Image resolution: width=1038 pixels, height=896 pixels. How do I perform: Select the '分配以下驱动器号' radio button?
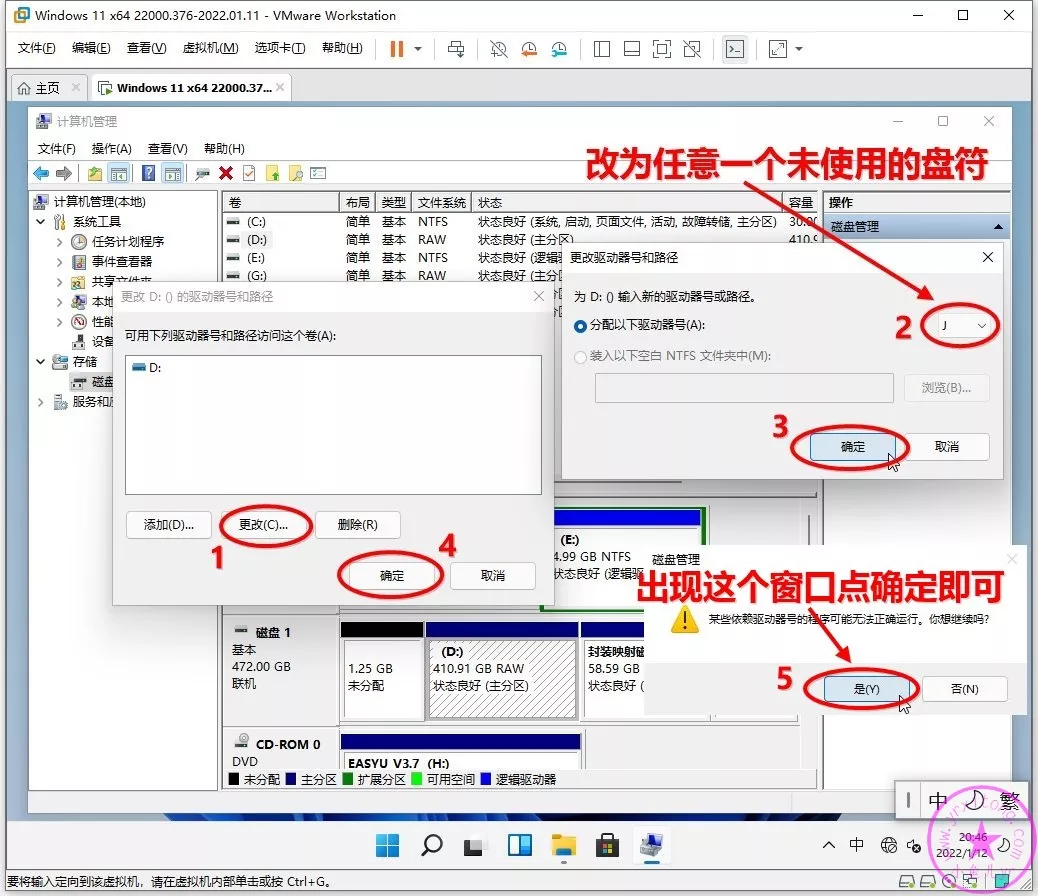coord(581,326)
